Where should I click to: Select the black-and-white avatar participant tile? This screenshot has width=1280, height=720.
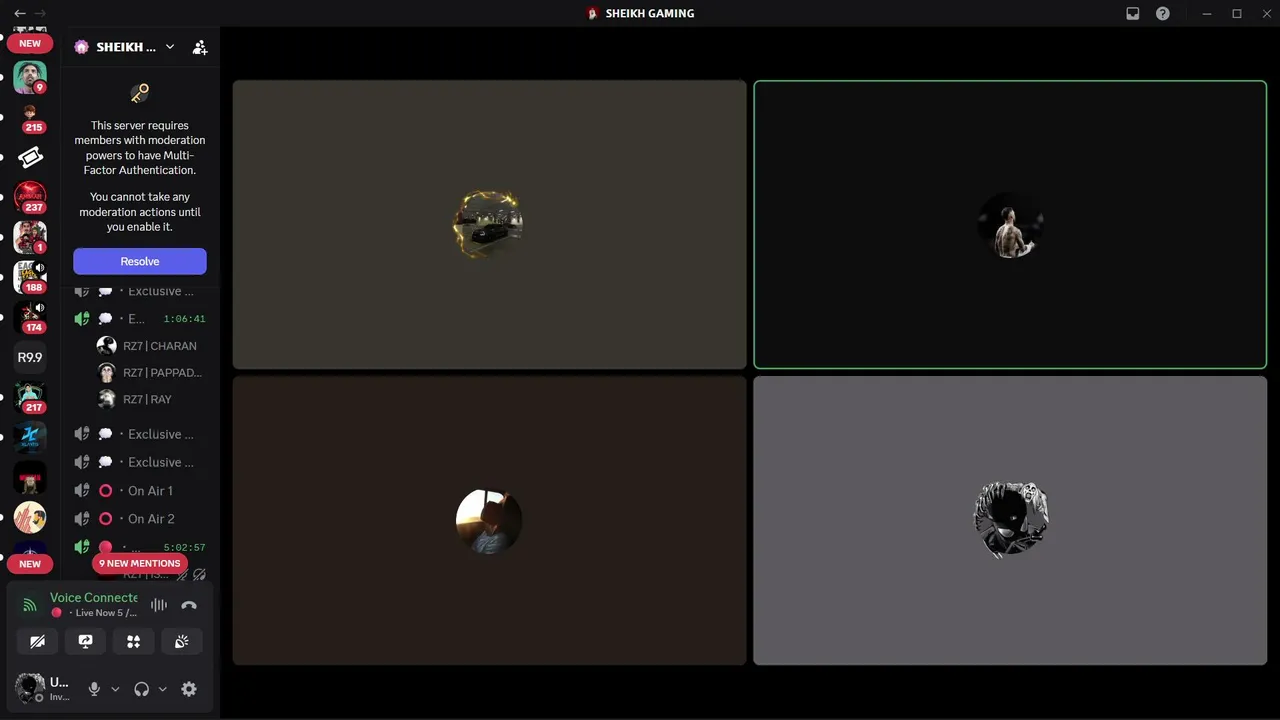pos(1010,520)
